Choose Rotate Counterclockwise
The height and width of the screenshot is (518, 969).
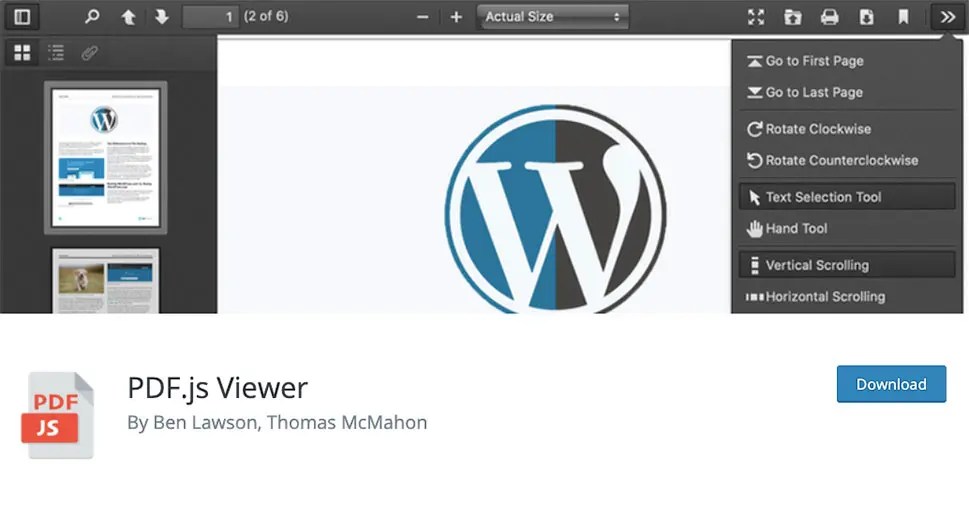(x=847, y=160)
